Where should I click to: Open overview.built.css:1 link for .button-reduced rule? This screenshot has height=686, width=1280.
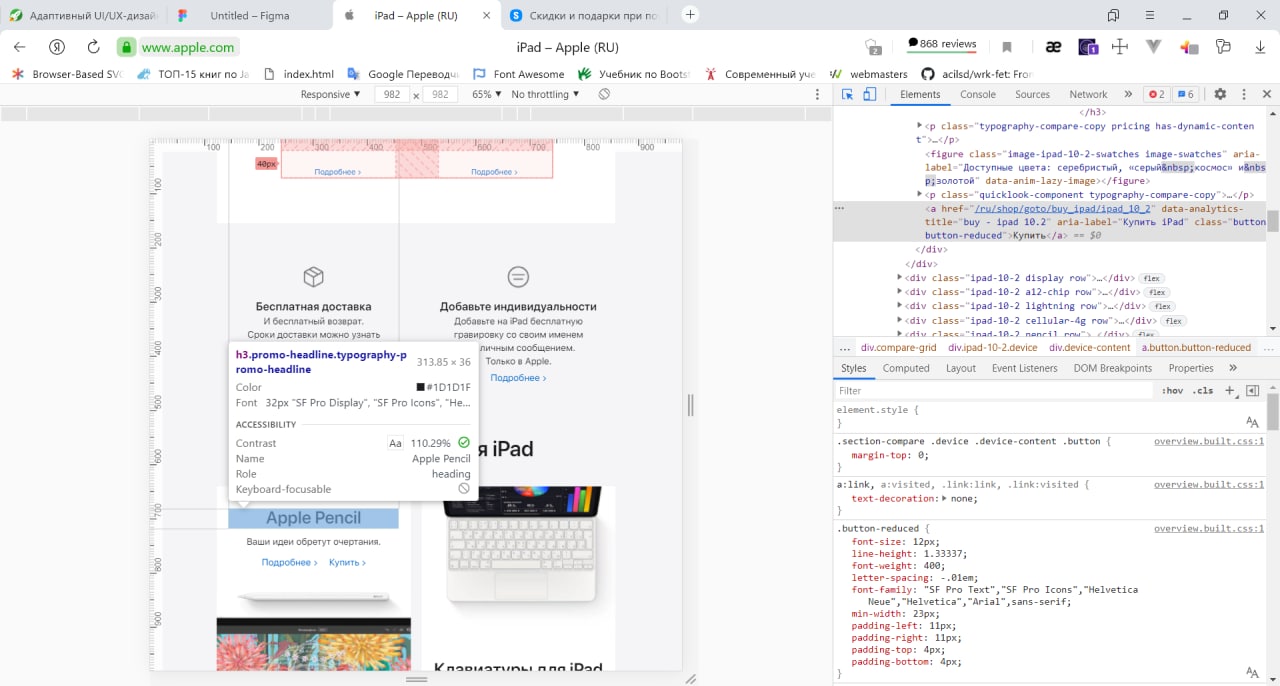pyautogui.click(x=1209, y=528)
